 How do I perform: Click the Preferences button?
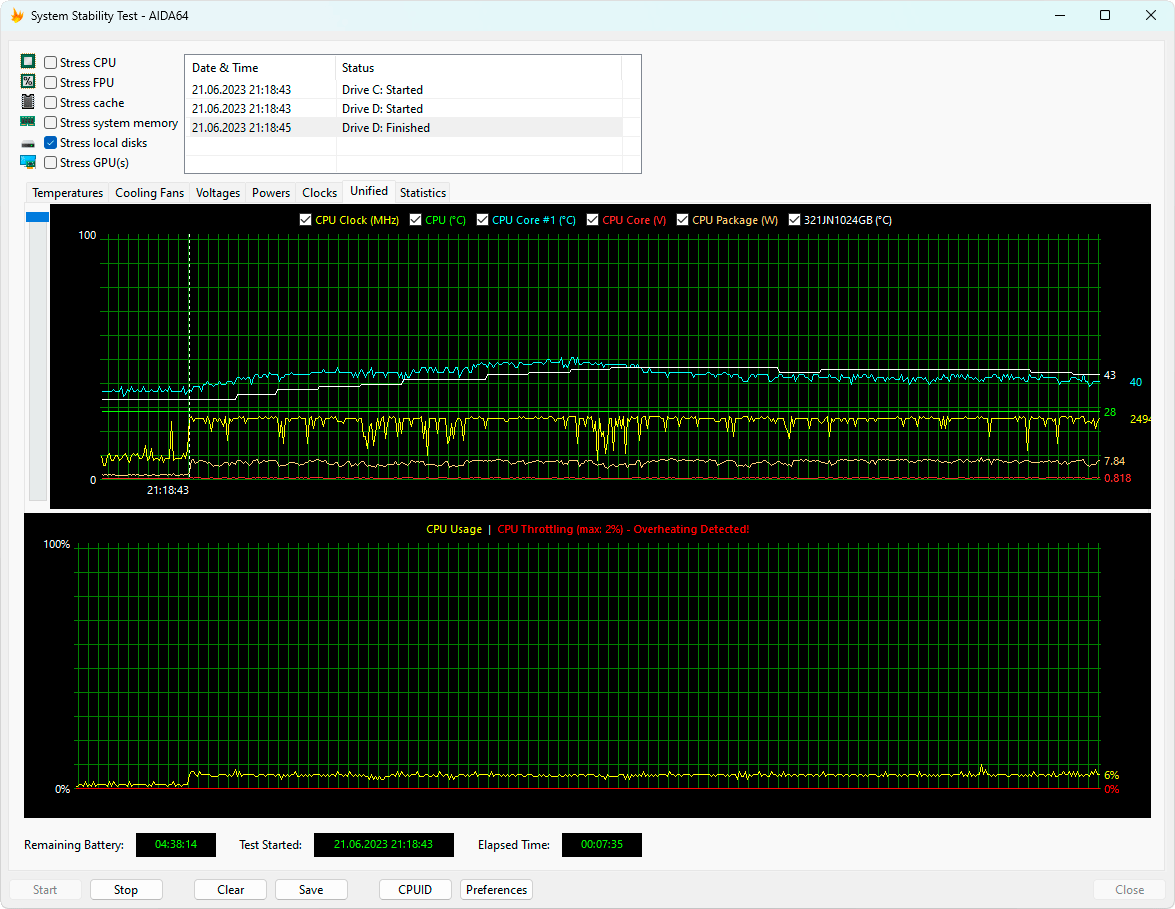496,889
